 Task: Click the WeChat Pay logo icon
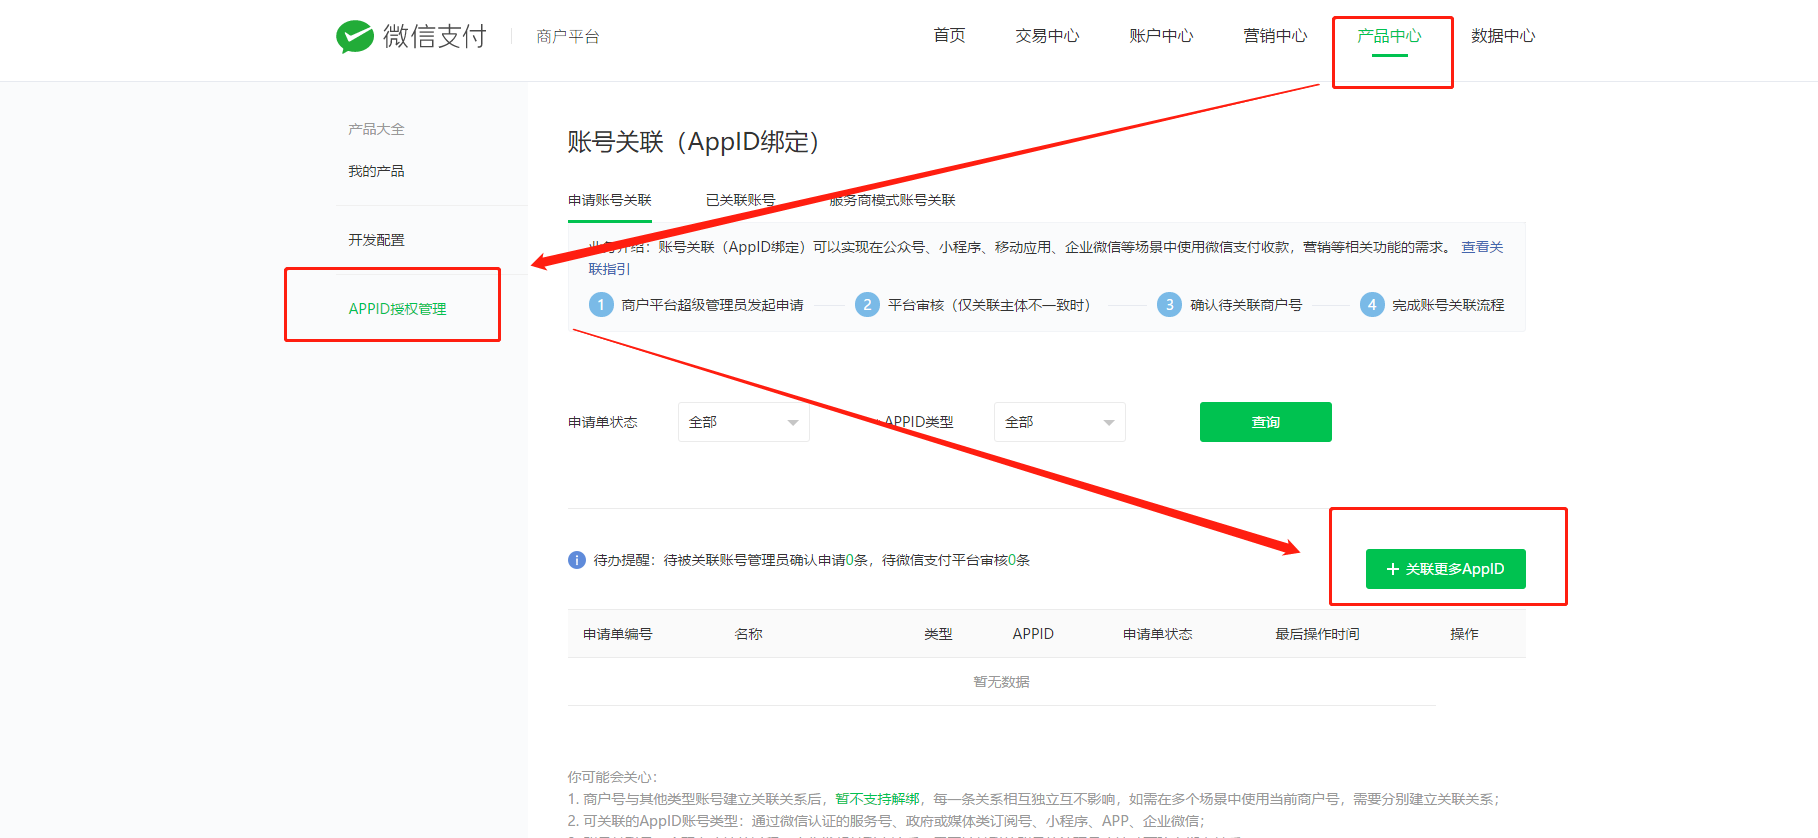pos(355,36)
